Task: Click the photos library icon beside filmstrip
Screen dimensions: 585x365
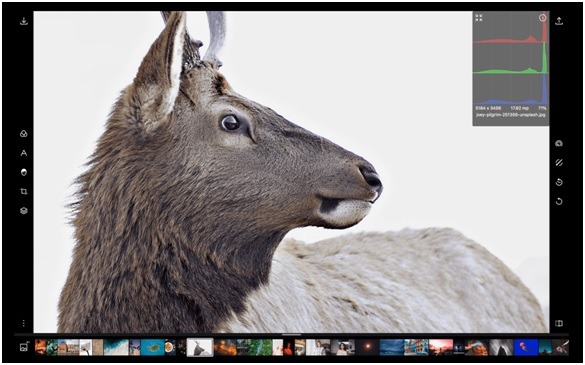Action: [24, 347]
